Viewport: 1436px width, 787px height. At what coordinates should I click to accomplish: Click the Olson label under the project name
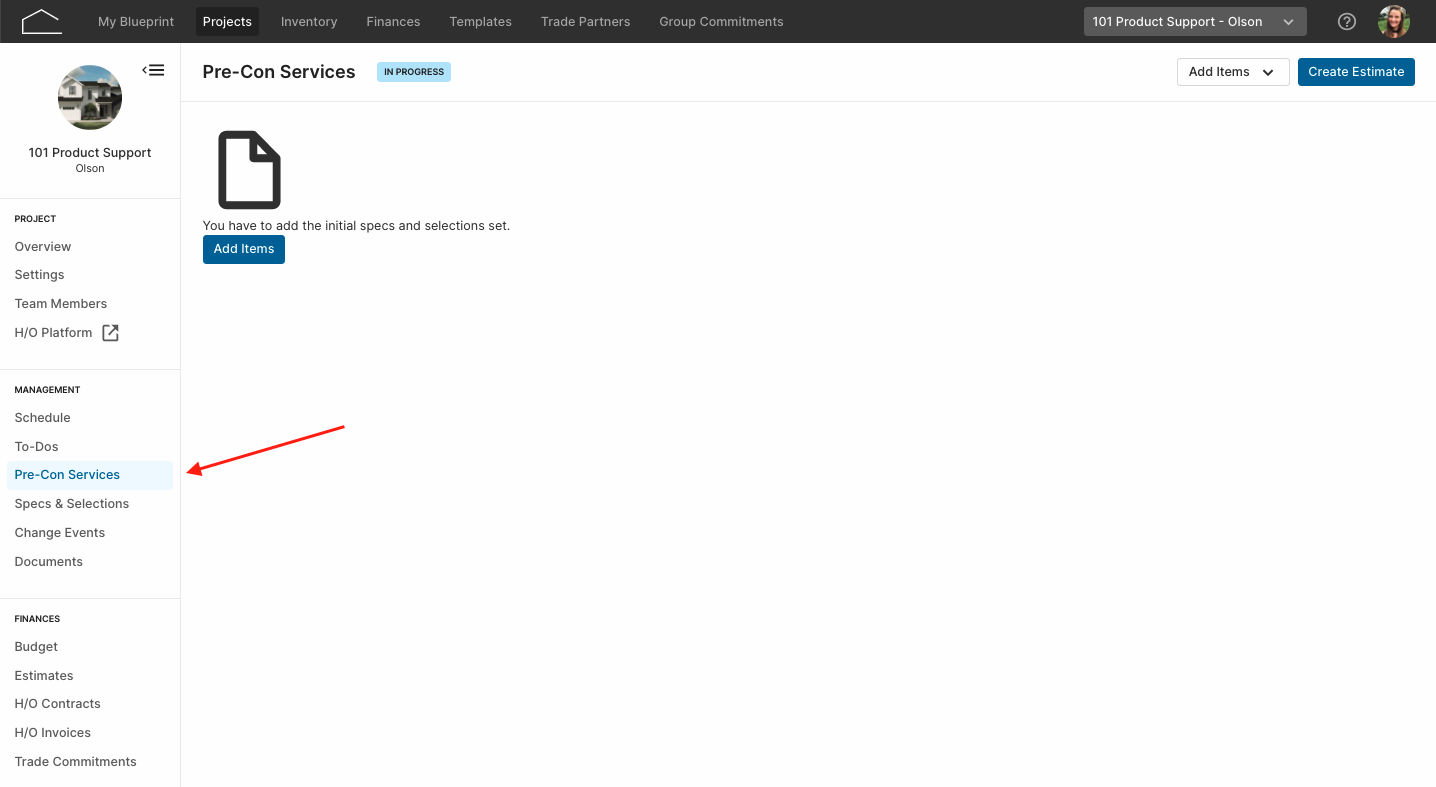click(x=90, y=169)
